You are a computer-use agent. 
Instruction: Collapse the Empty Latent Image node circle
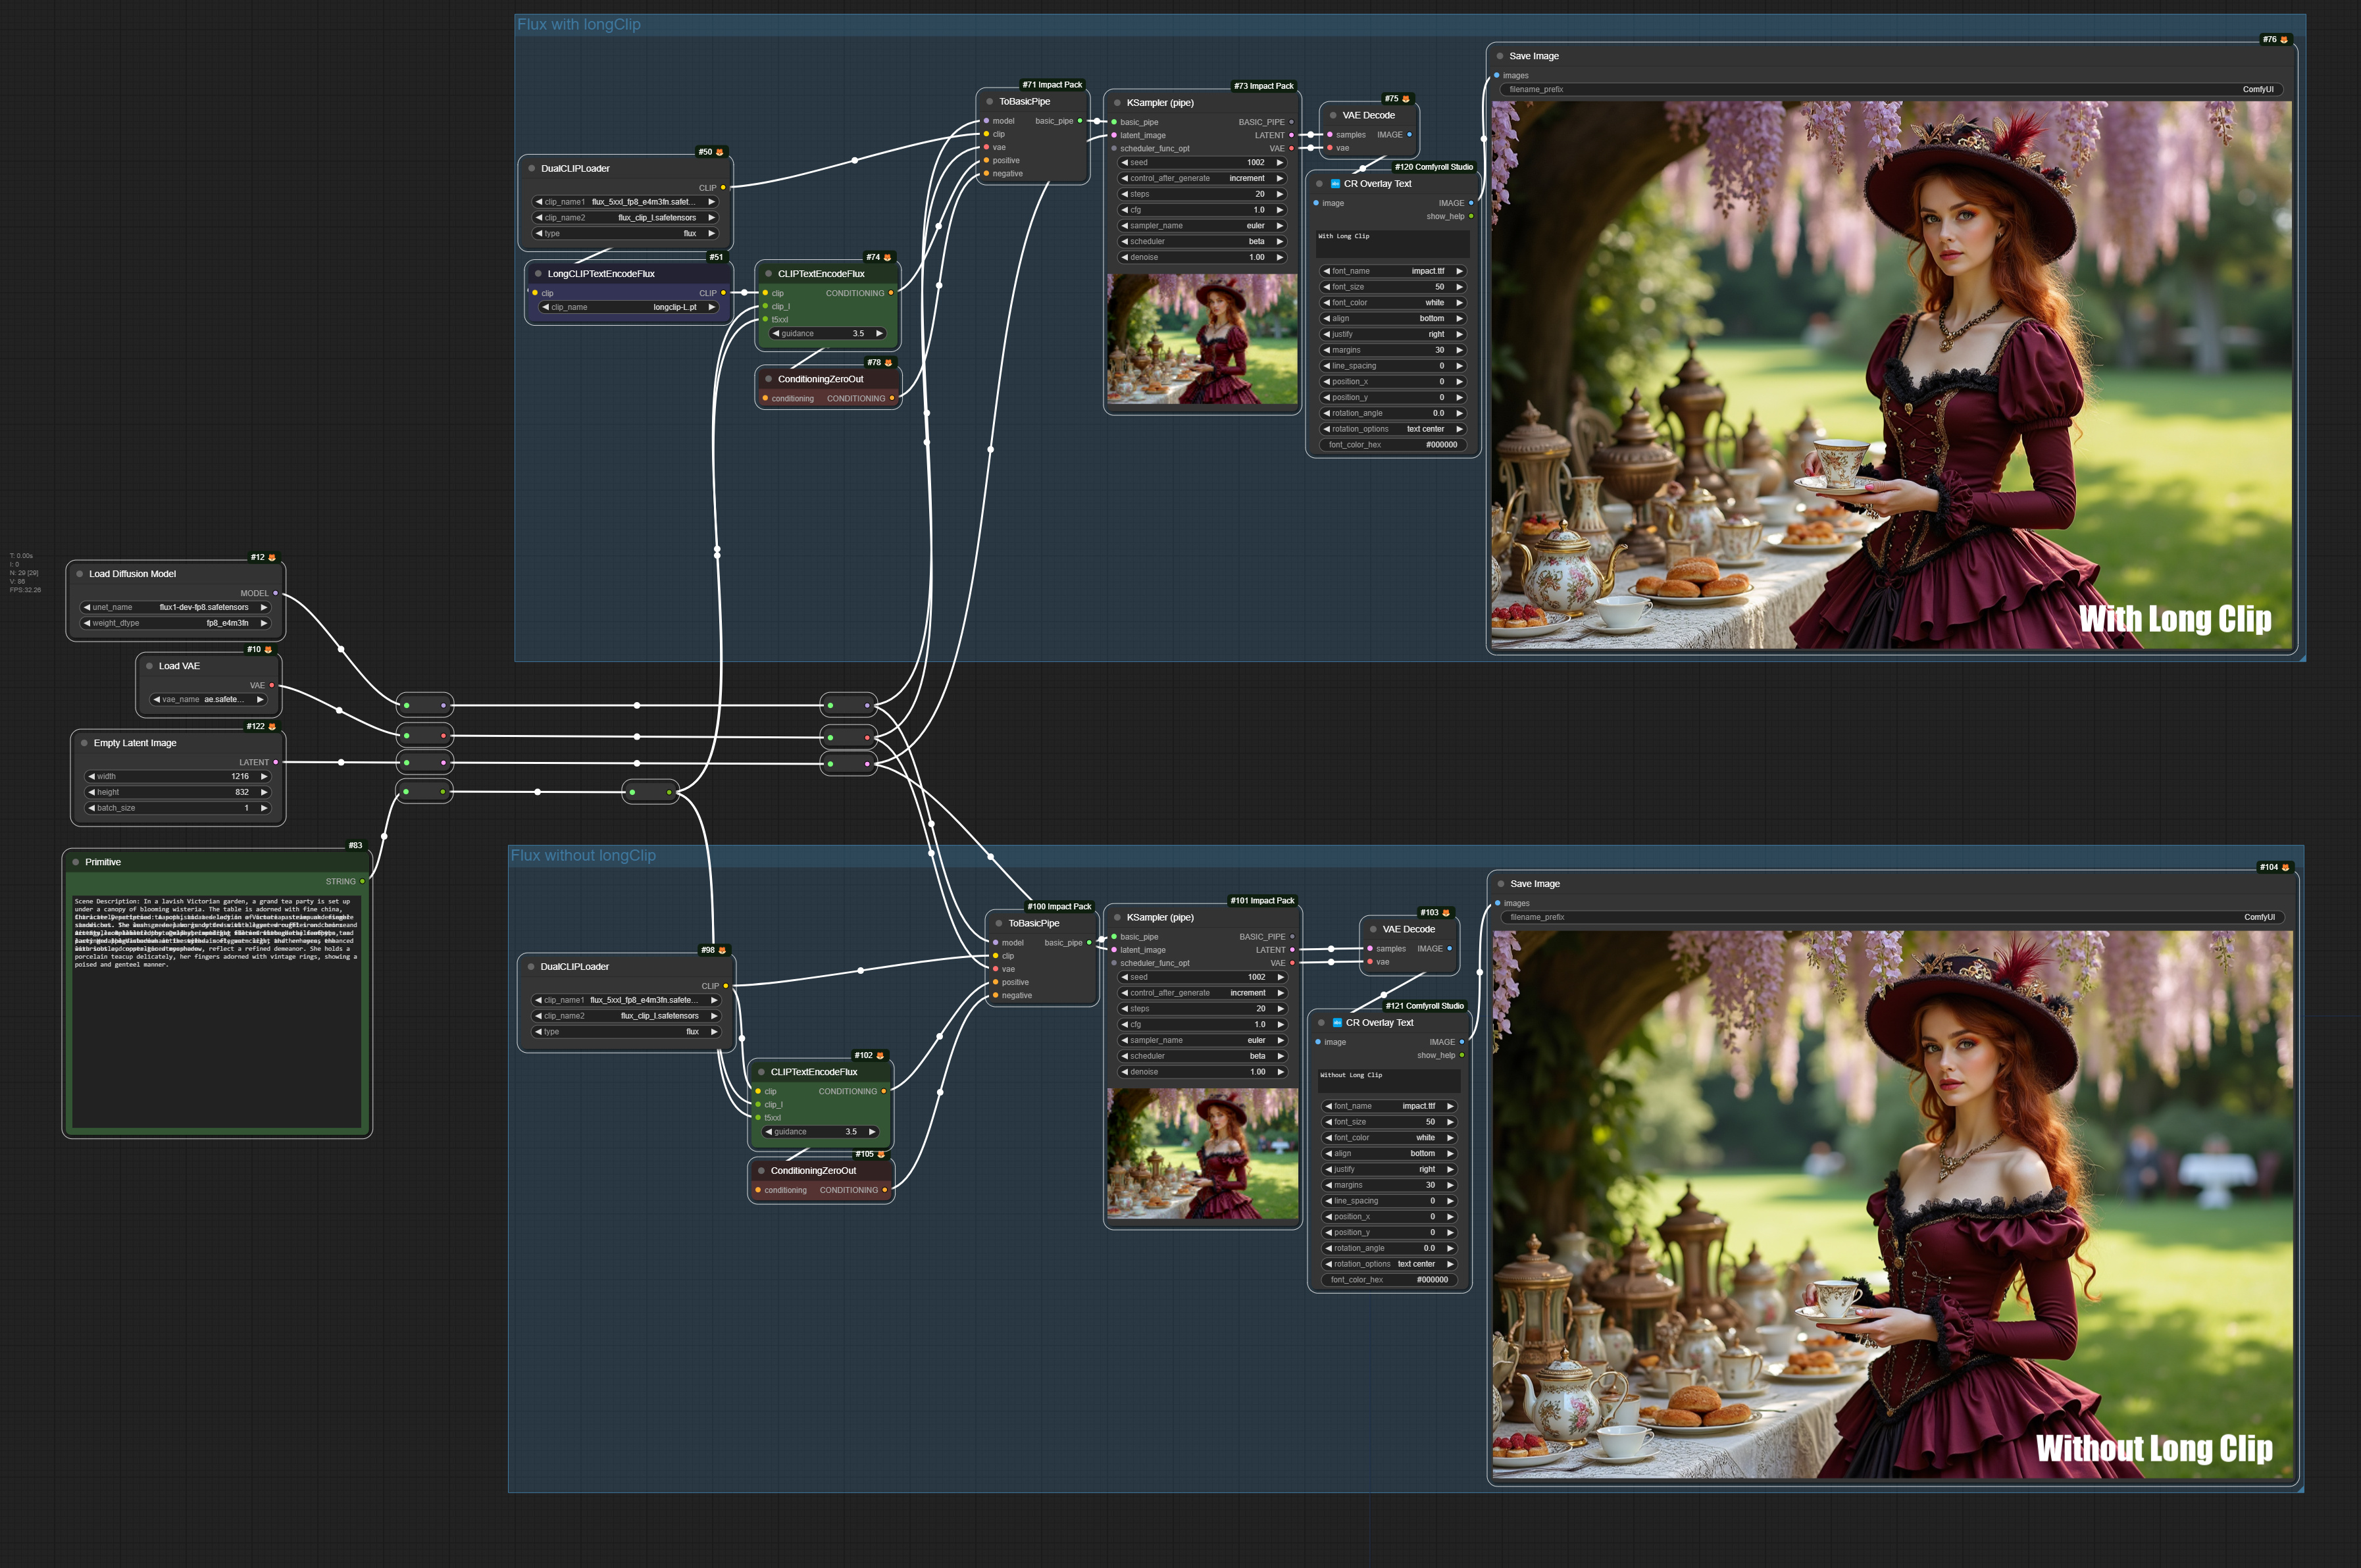pos(85,743)
